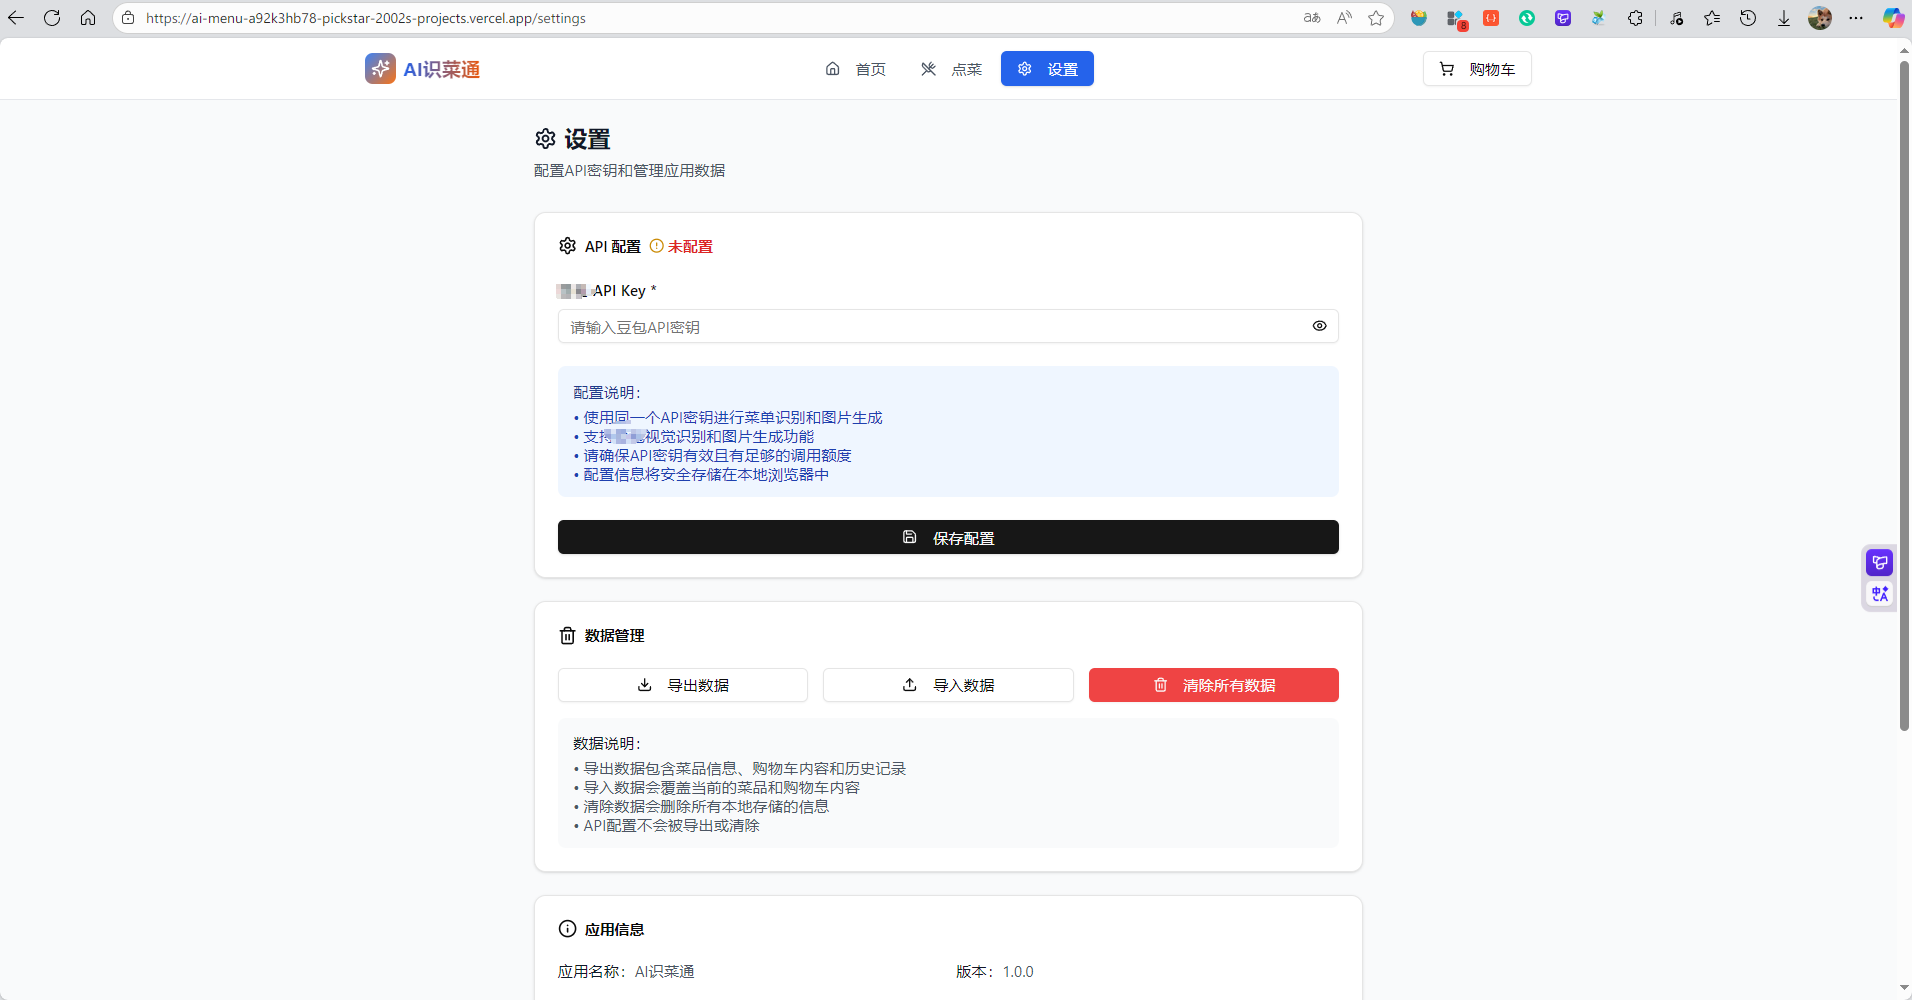Viewport: 1912px width, 1000px height.
Task: Open the 首页 home tab
Action: coord(856,69)
